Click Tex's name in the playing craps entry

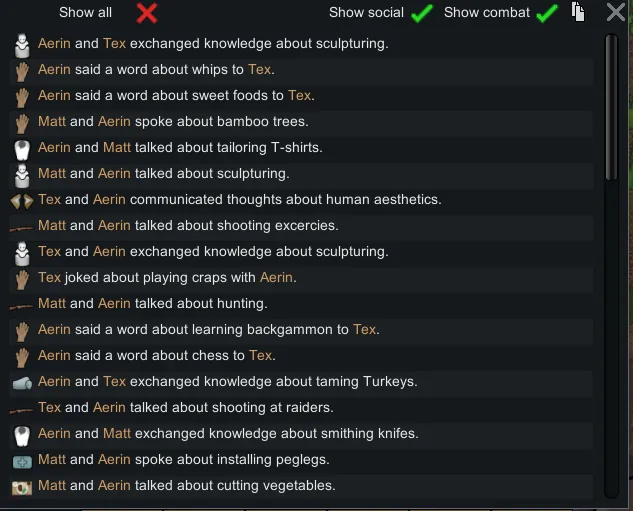click(49, 277)
